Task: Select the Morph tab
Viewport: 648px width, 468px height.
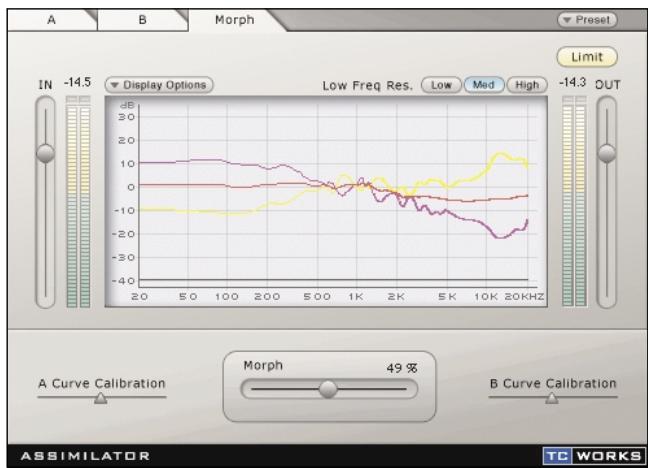Action: tap(235, 20)
